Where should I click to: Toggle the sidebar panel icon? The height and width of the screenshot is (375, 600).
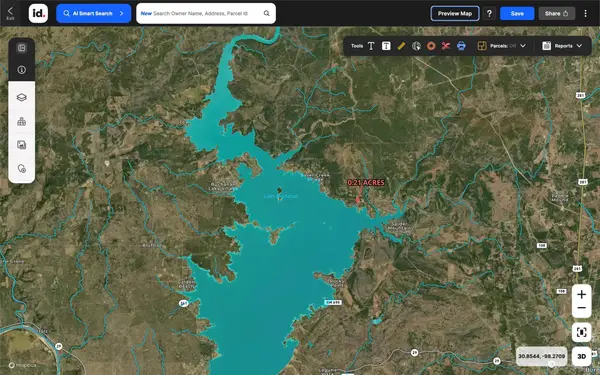[x=21, y=48]
